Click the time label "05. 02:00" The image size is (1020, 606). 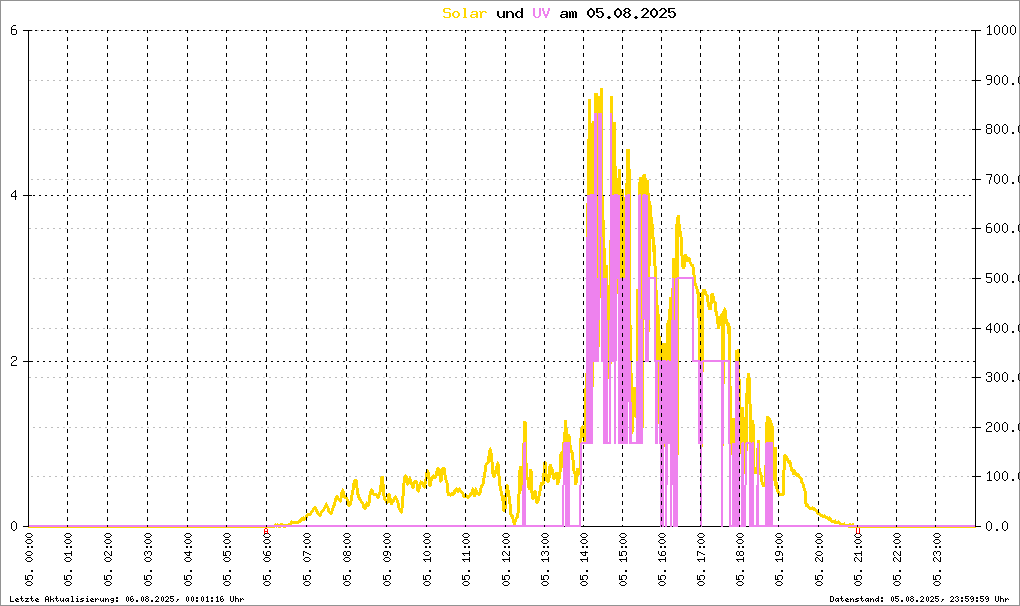[108, 560]
